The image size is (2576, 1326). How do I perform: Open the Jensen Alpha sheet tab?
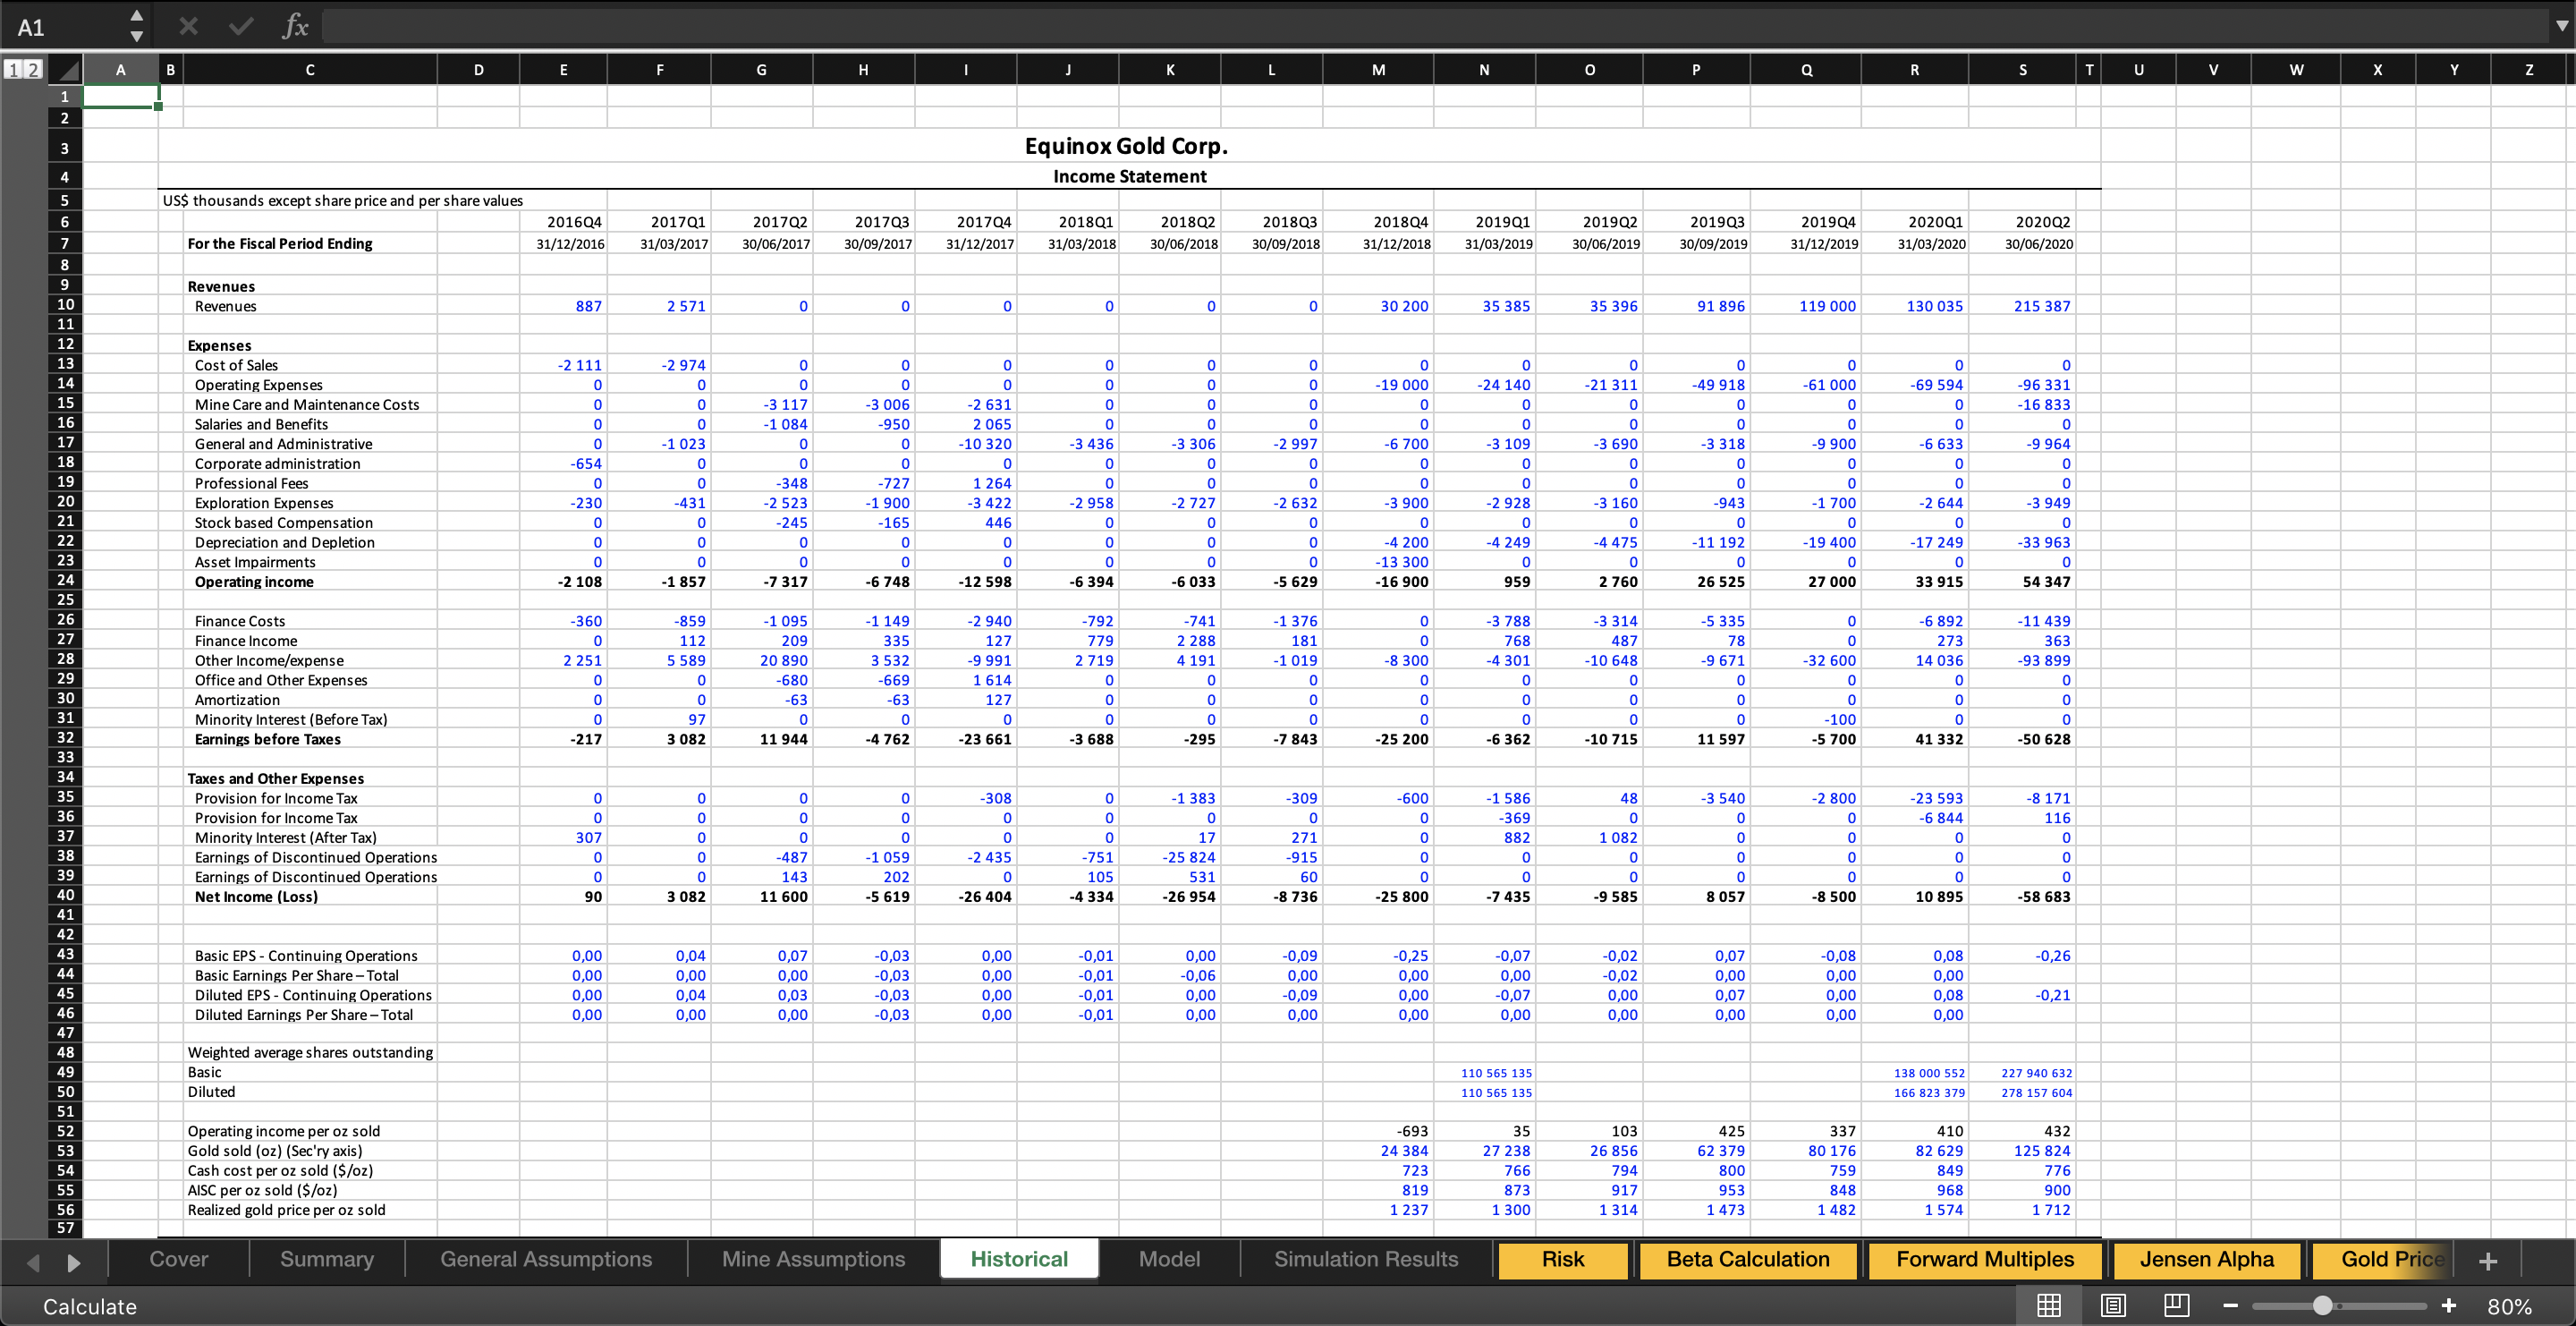2206,1259
